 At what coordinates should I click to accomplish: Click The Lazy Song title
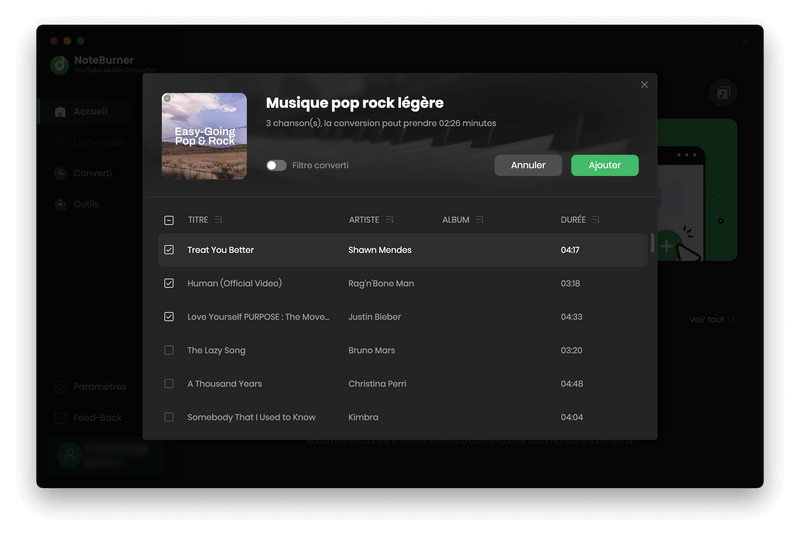[216, 350]
